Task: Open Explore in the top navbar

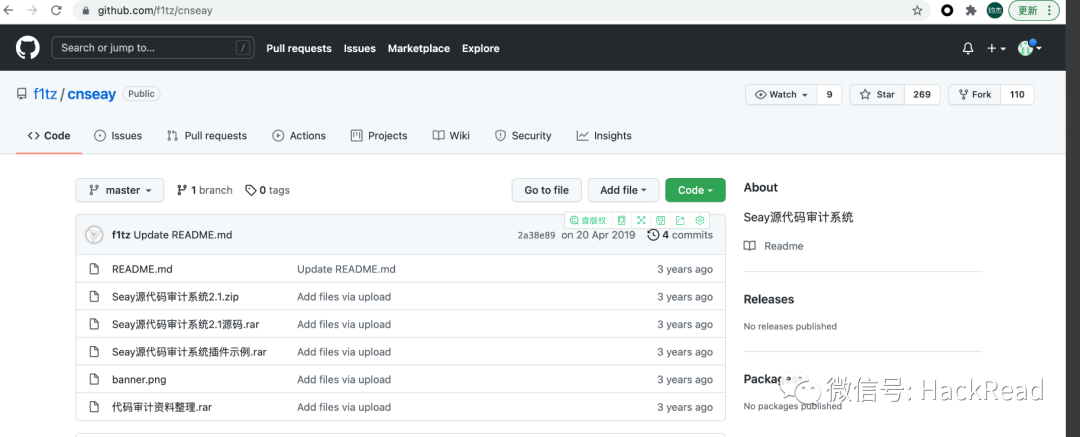Action: 481,48
